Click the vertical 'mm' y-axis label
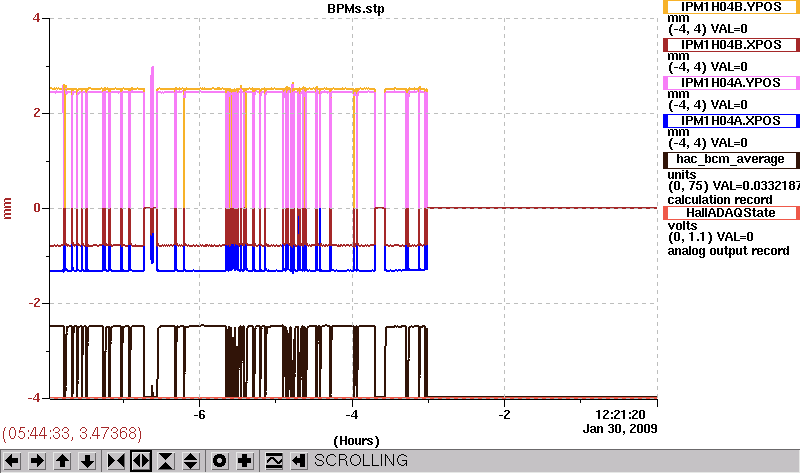Screen dimensions: 800x473 click(x=7, y=208)
